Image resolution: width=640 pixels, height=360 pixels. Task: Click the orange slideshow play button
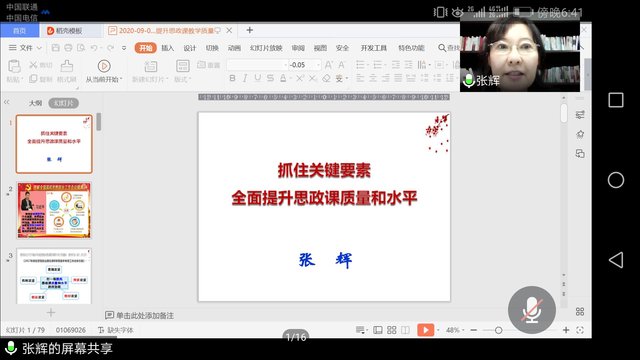[425, 330]
